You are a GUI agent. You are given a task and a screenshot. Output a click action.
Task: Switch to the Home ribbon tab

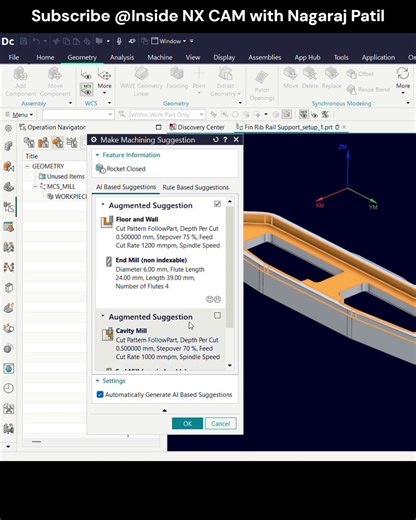pos(45,57)
